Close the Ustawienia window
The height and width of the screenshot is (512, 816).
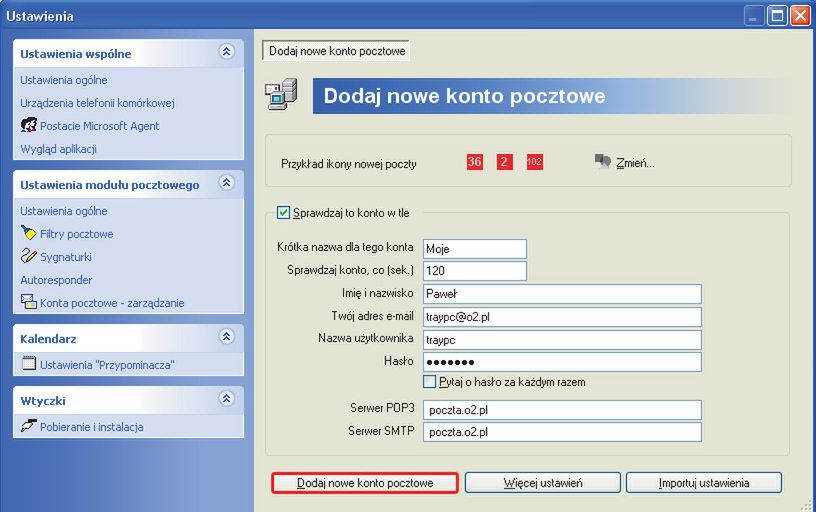(x=800, y=16)
